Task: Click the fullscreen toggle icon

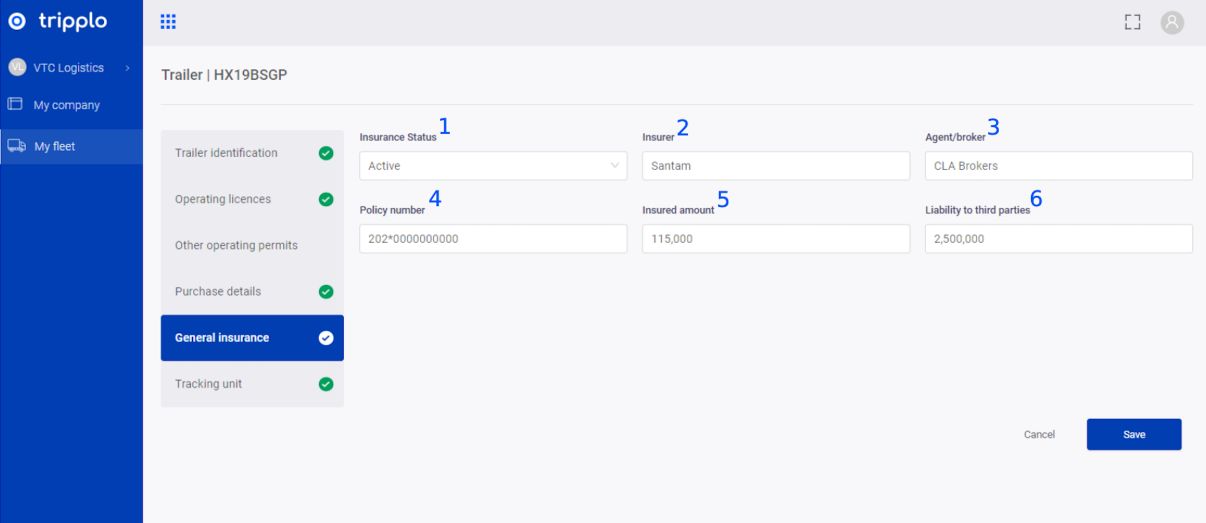Action: point(1132,22)
